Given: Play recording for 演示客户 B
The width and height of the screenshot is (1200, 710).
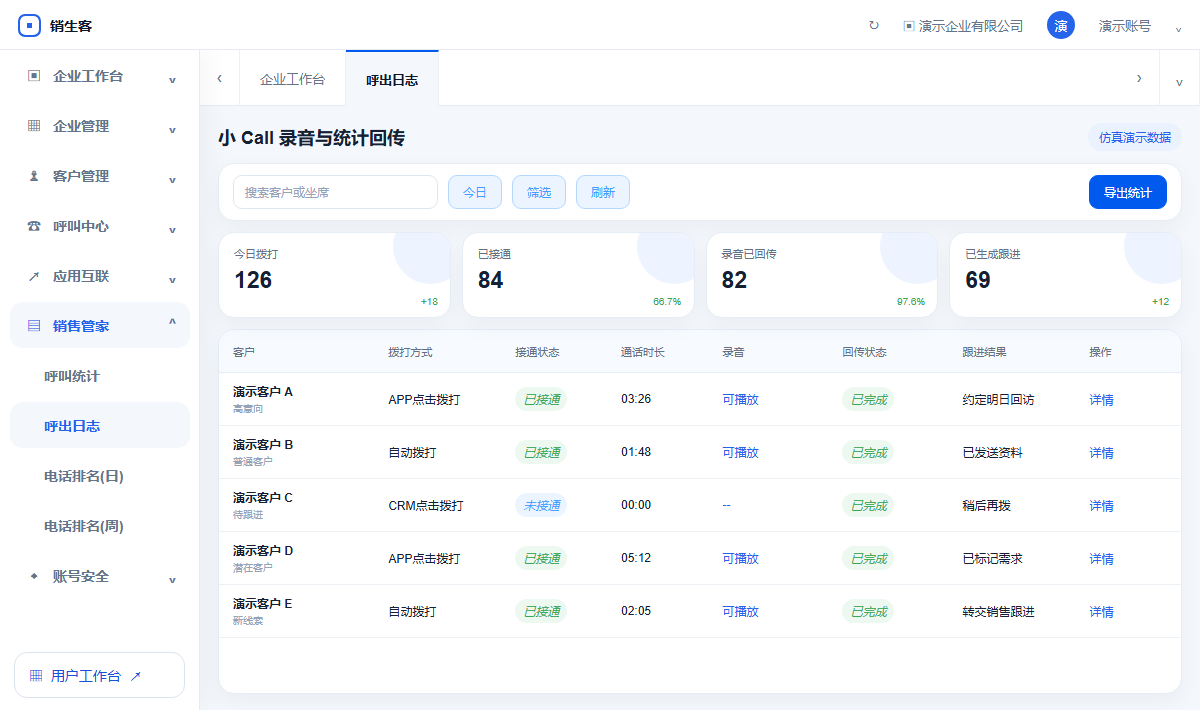Looking at the screenshot, I should [x=740, y=453].
